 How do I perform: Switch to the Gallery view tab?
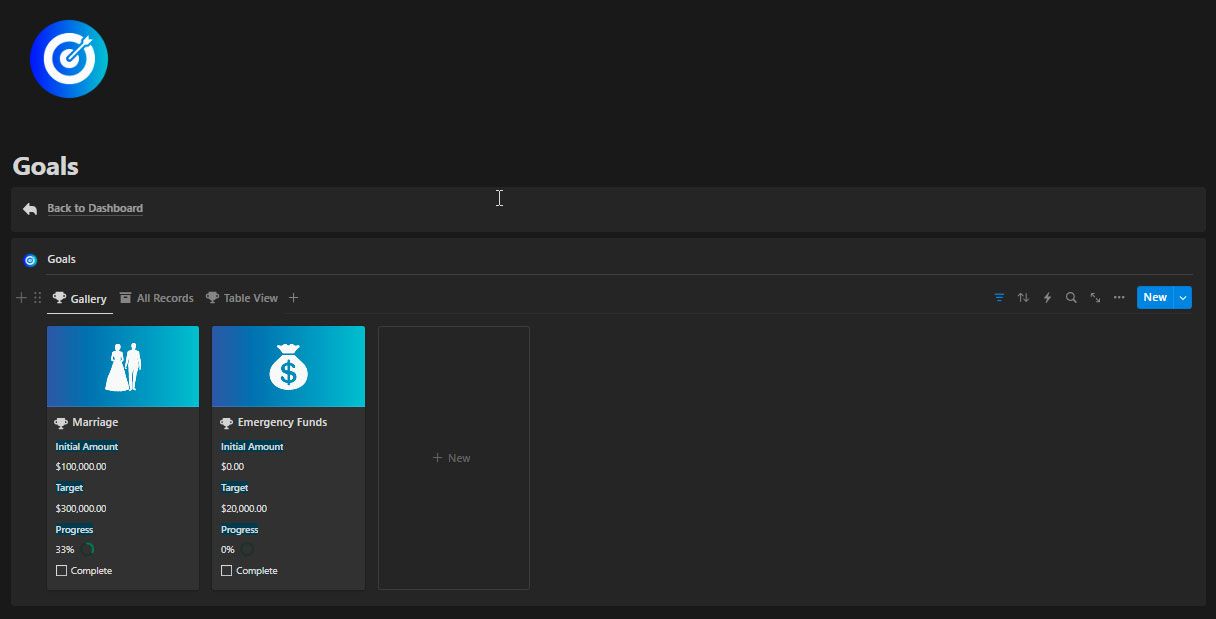[80, 298]
